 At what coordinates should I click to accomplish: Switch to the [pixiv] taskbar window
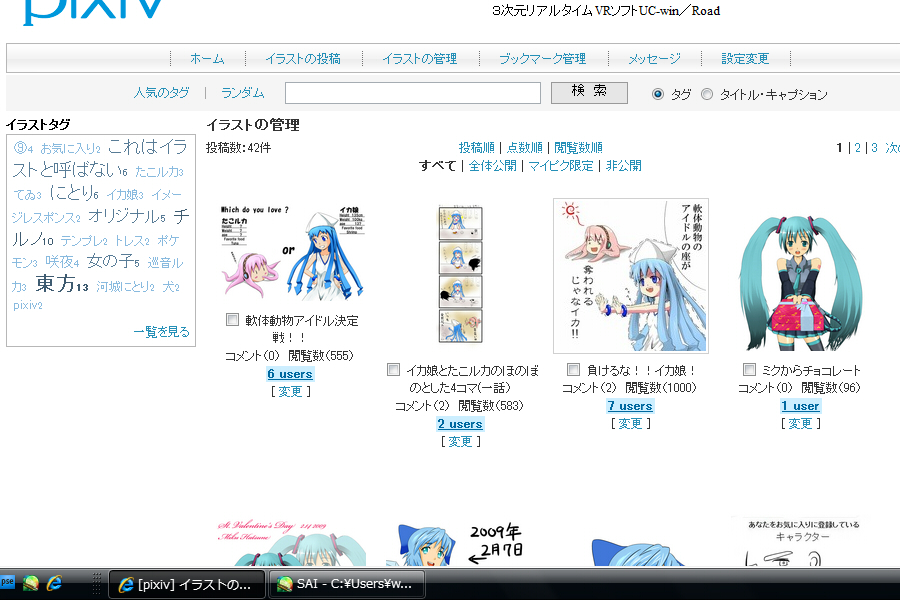[187, 584]
